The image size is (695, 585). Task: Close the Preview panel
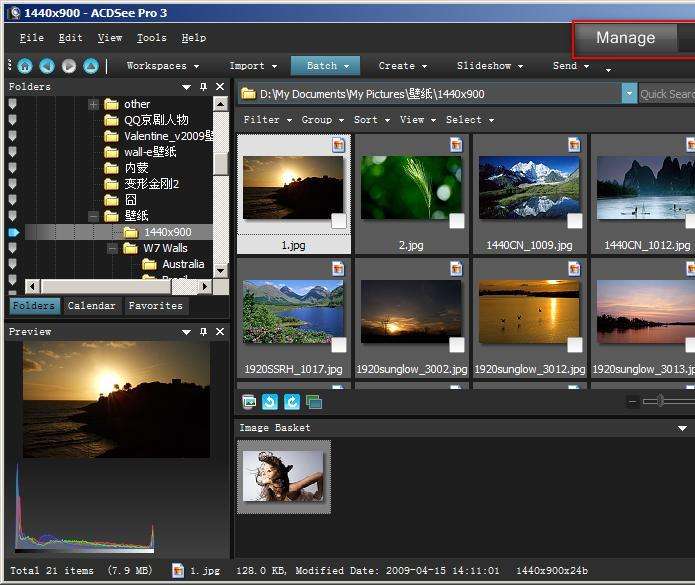[x=220, y=332]
